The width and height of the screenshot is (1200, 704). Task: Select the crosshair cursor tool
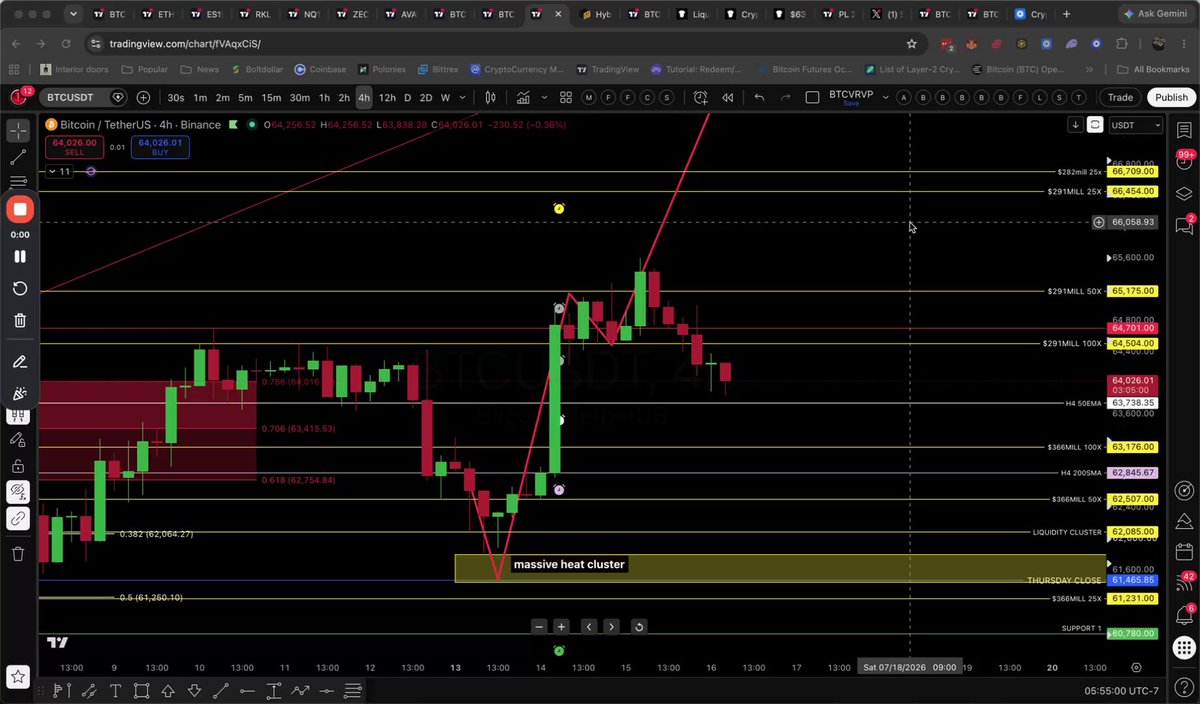(18, 131)
